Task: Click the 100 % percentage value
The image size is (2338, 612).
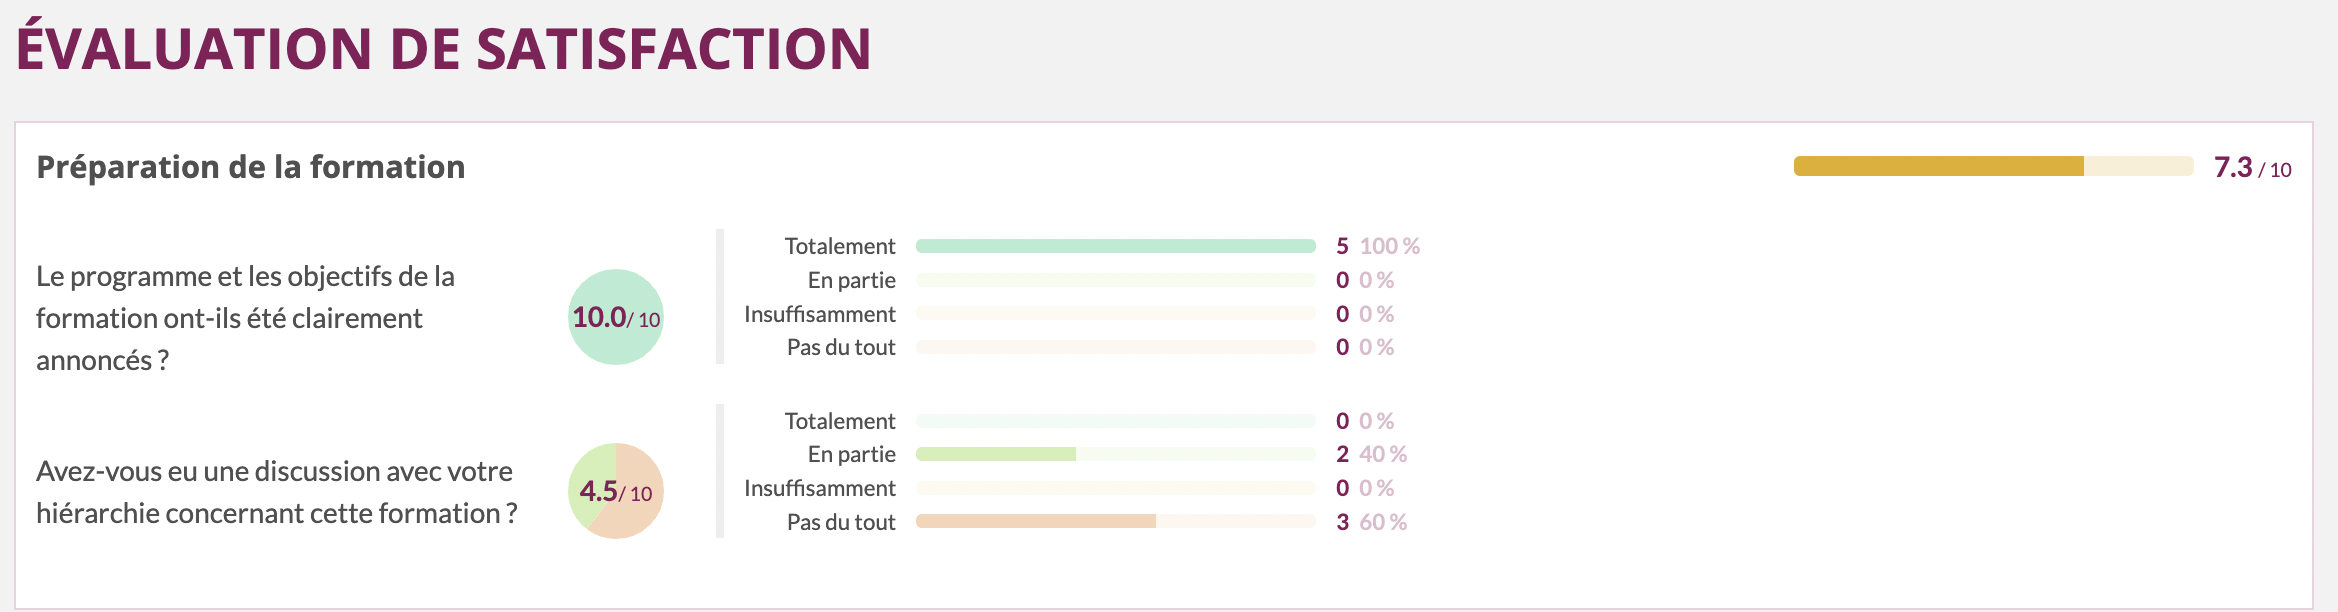Action: [1389, 246]
